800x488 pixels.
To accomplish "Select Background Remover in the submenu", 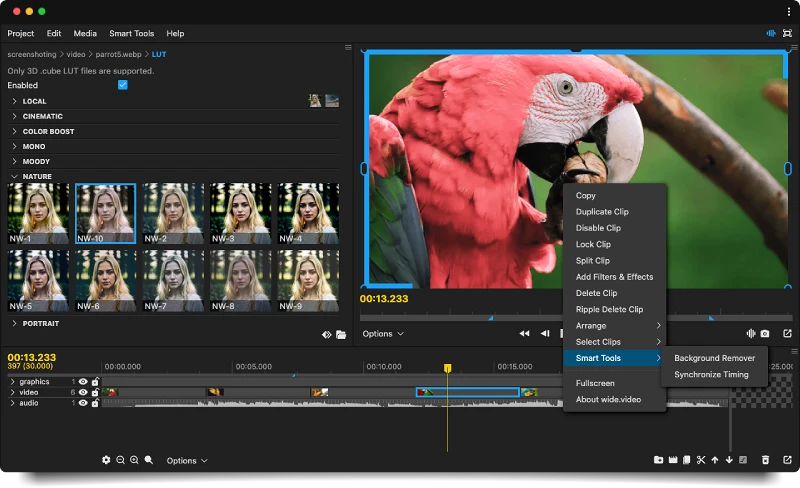I will [714, 358].
